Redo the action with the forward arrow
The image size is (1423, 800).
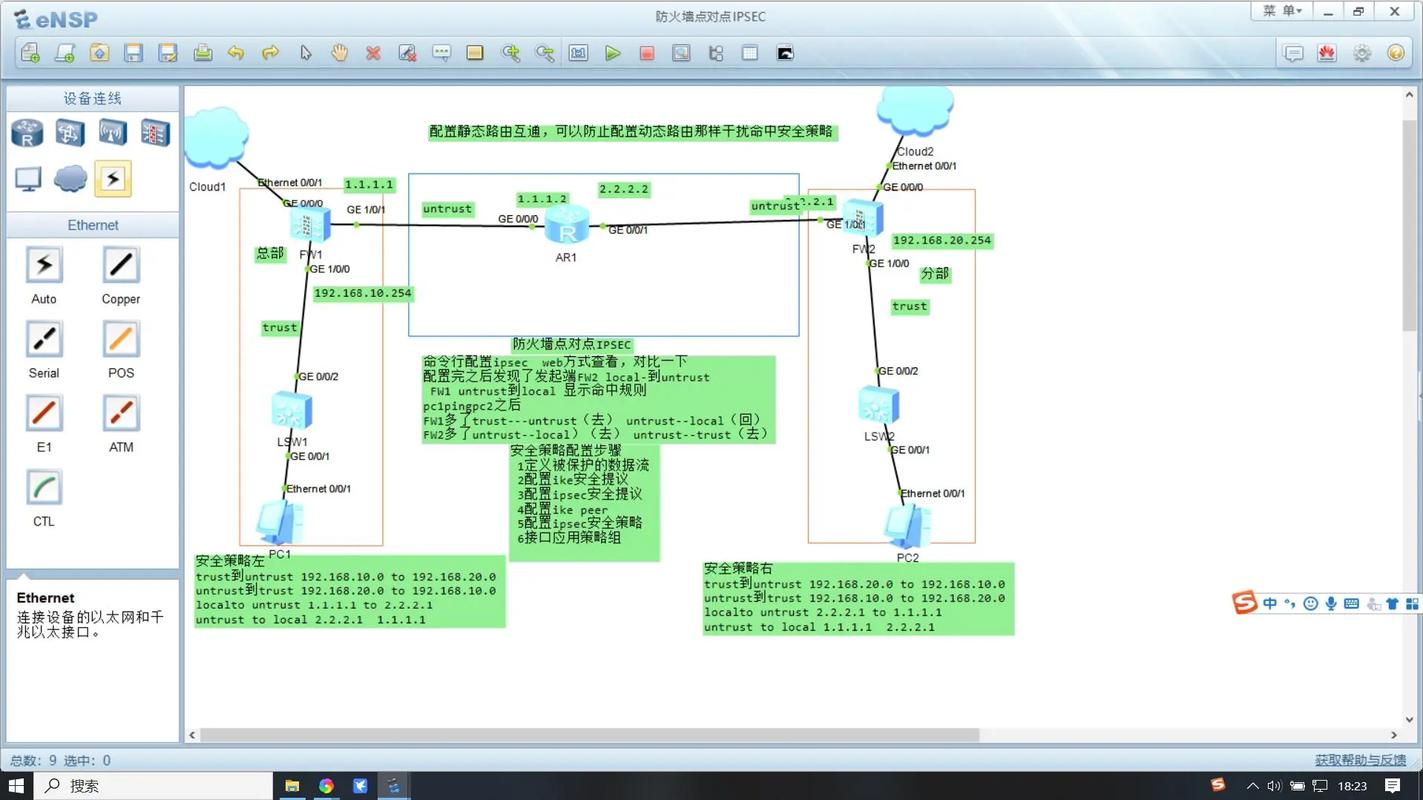(x=270, y=53)
